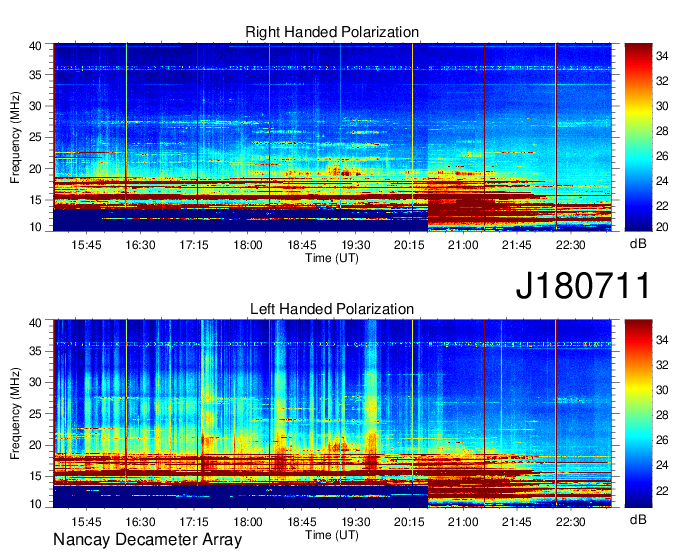Click 10 MHz frequency tick of Right Handed plot
The width and height of the screenshot is (680, 552).
pyautogui.click(x=35, y=227)
